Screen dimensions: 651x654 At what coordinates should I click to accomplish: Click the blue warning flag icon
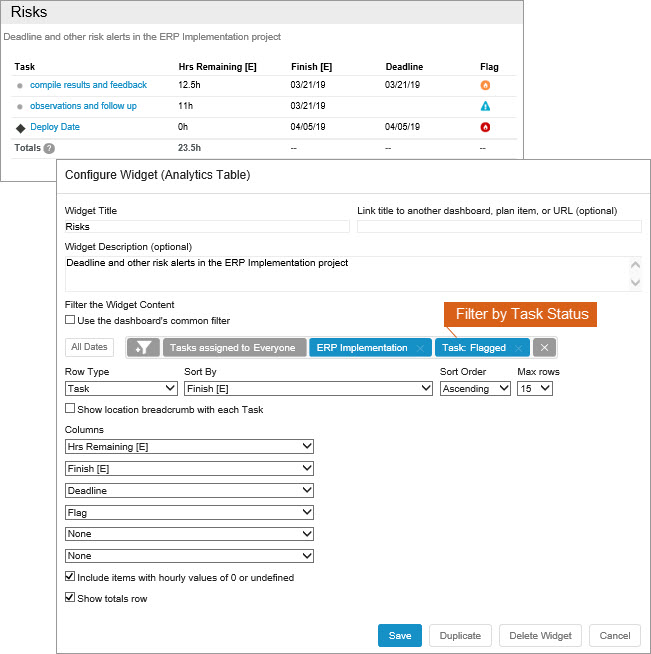485,106
